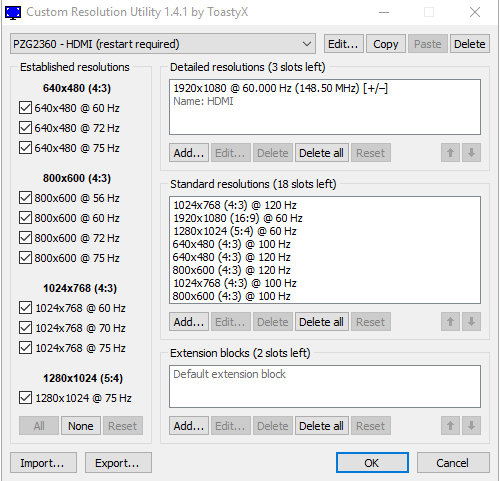Disable 1280x1024 @ 75 Hz resolution

click(25, 398)
